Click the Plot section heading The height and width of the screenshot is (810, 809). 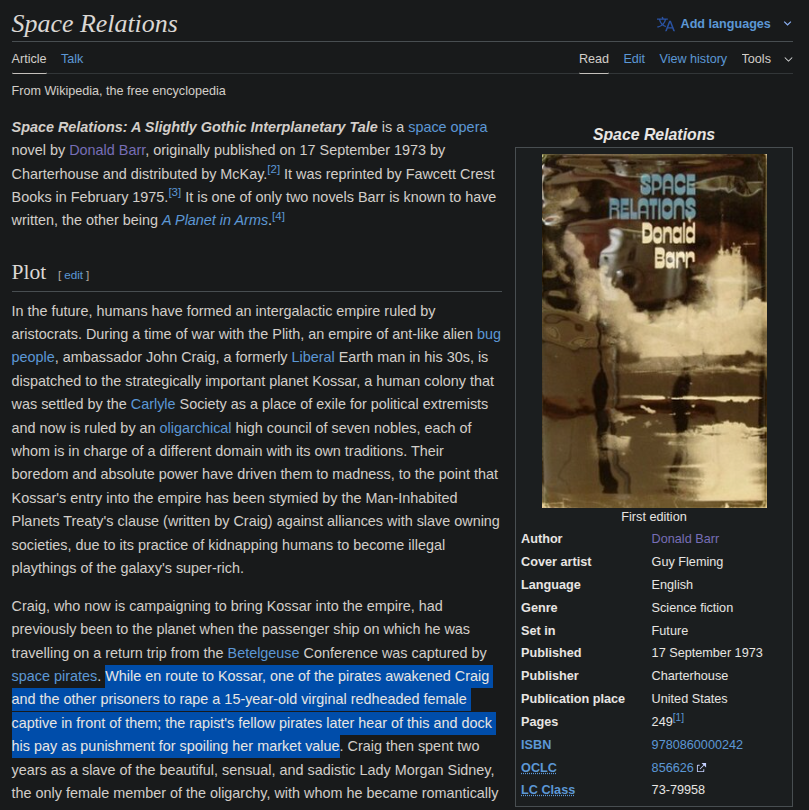(29, 273)
